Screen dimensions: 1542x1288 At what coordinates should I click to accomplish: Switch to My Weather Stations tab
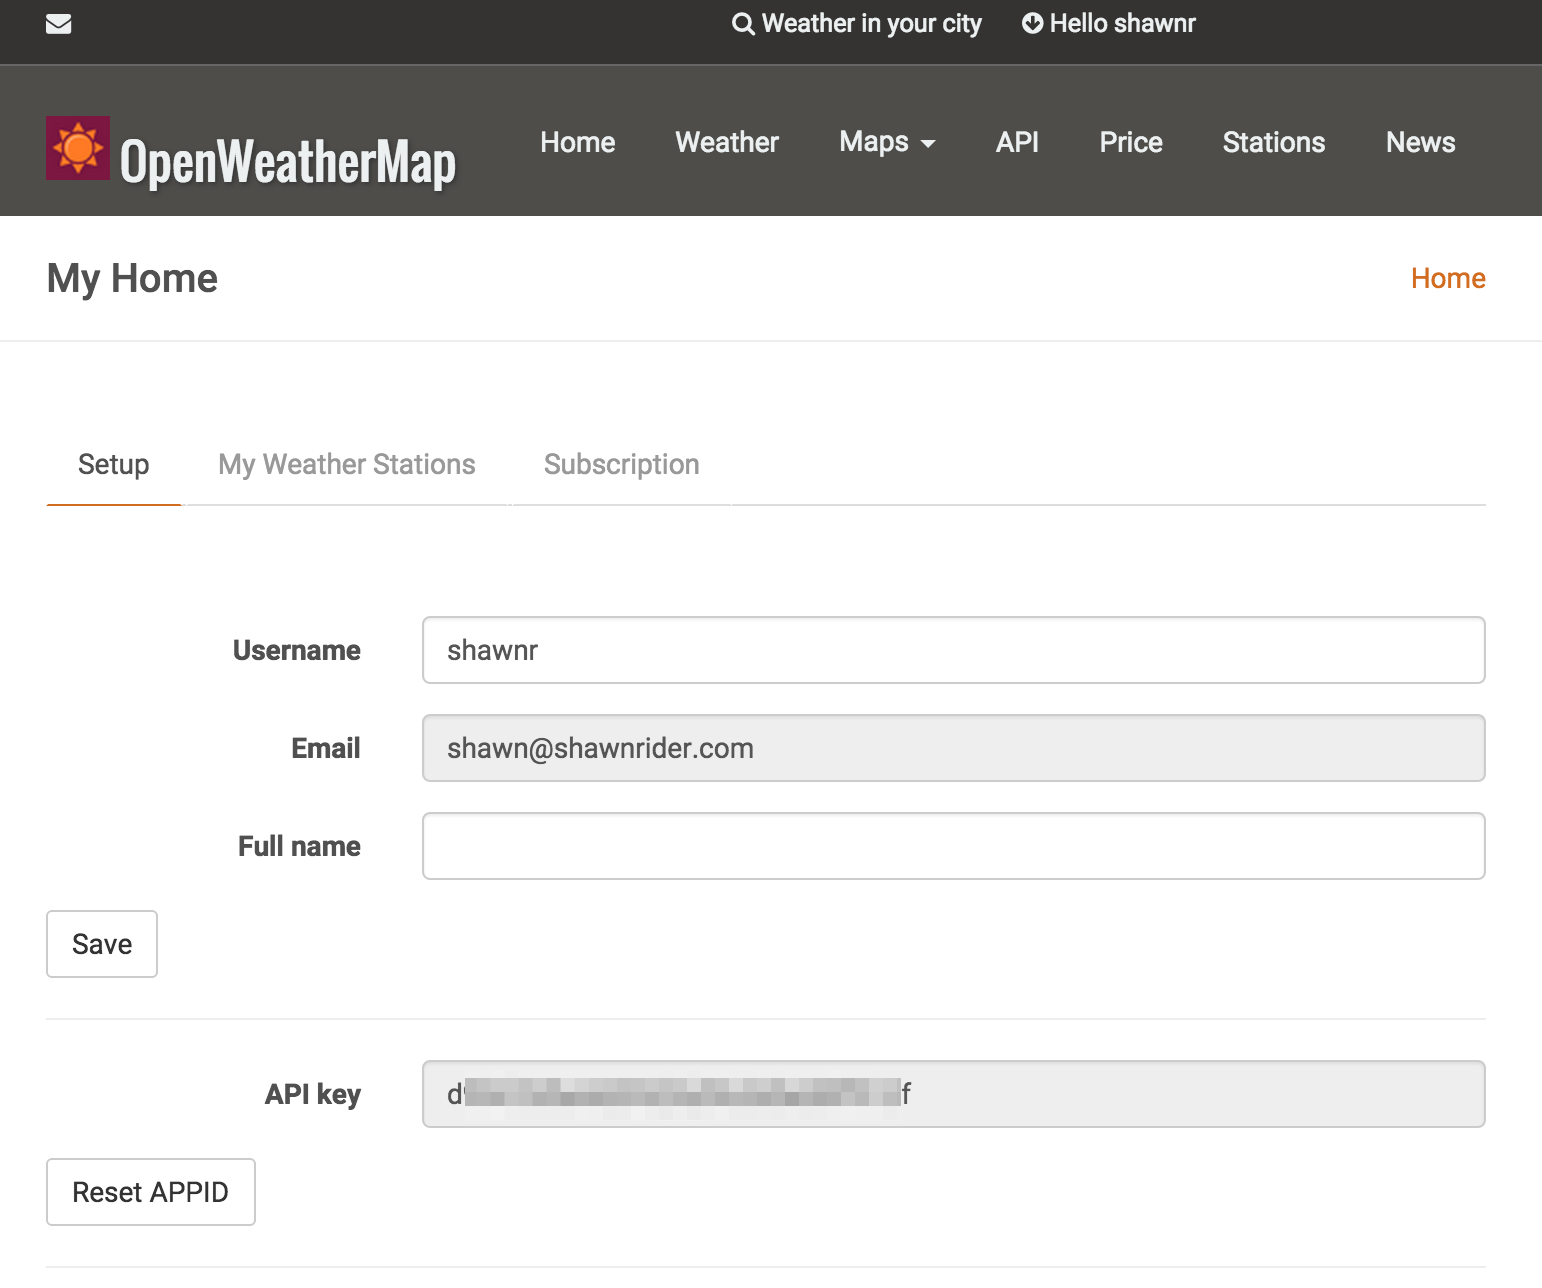[347, 464]
